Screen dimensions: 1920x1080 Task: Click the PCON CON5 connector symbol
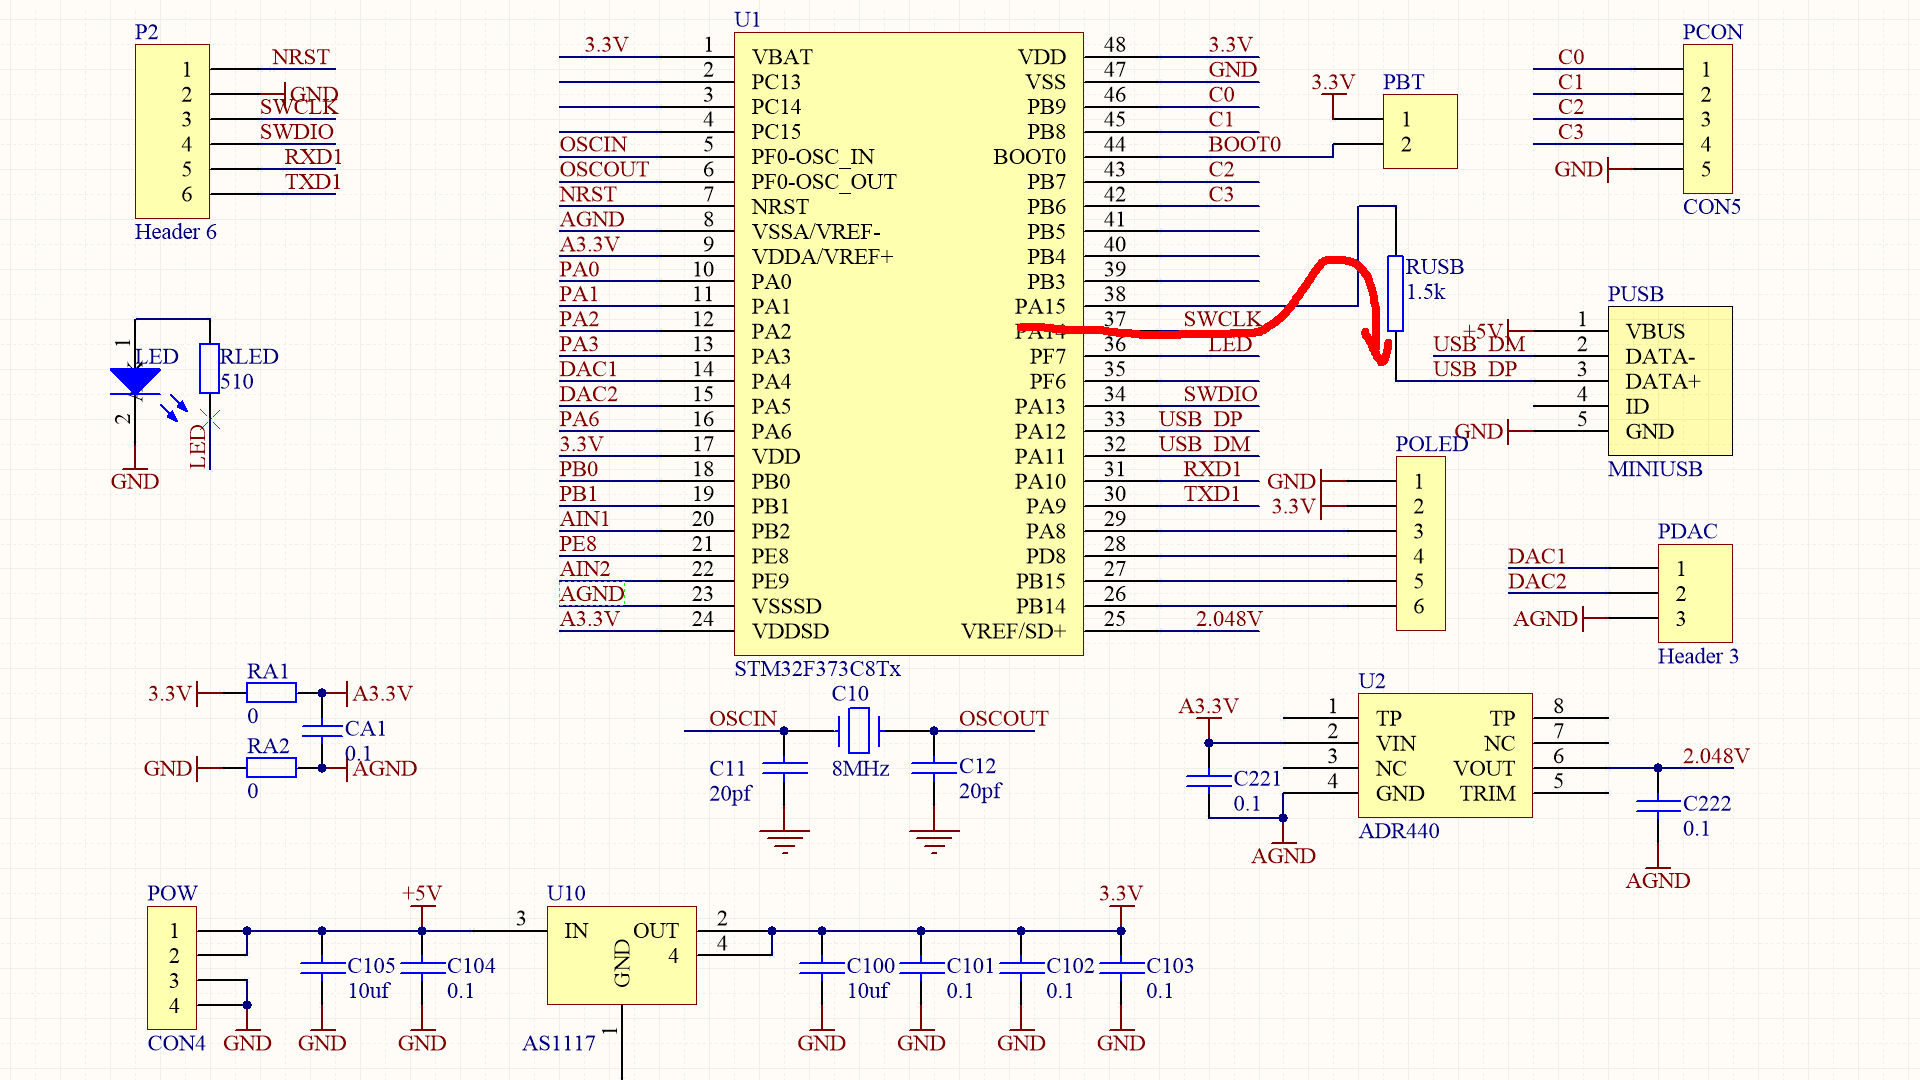[x=1706, y=119]
